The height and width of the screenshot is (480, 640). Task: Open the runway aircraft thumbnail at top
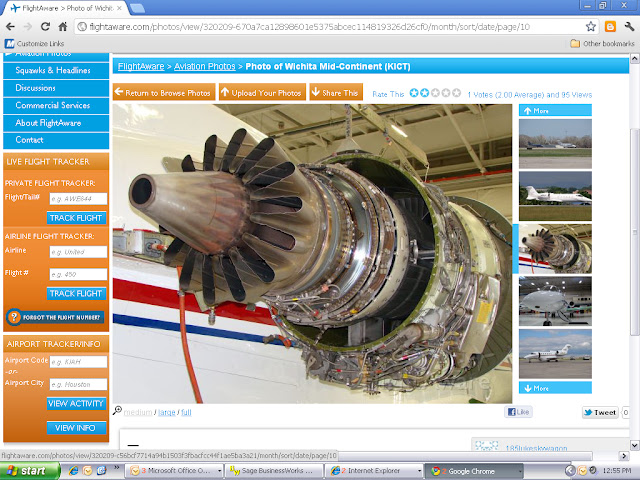[555, 144]
